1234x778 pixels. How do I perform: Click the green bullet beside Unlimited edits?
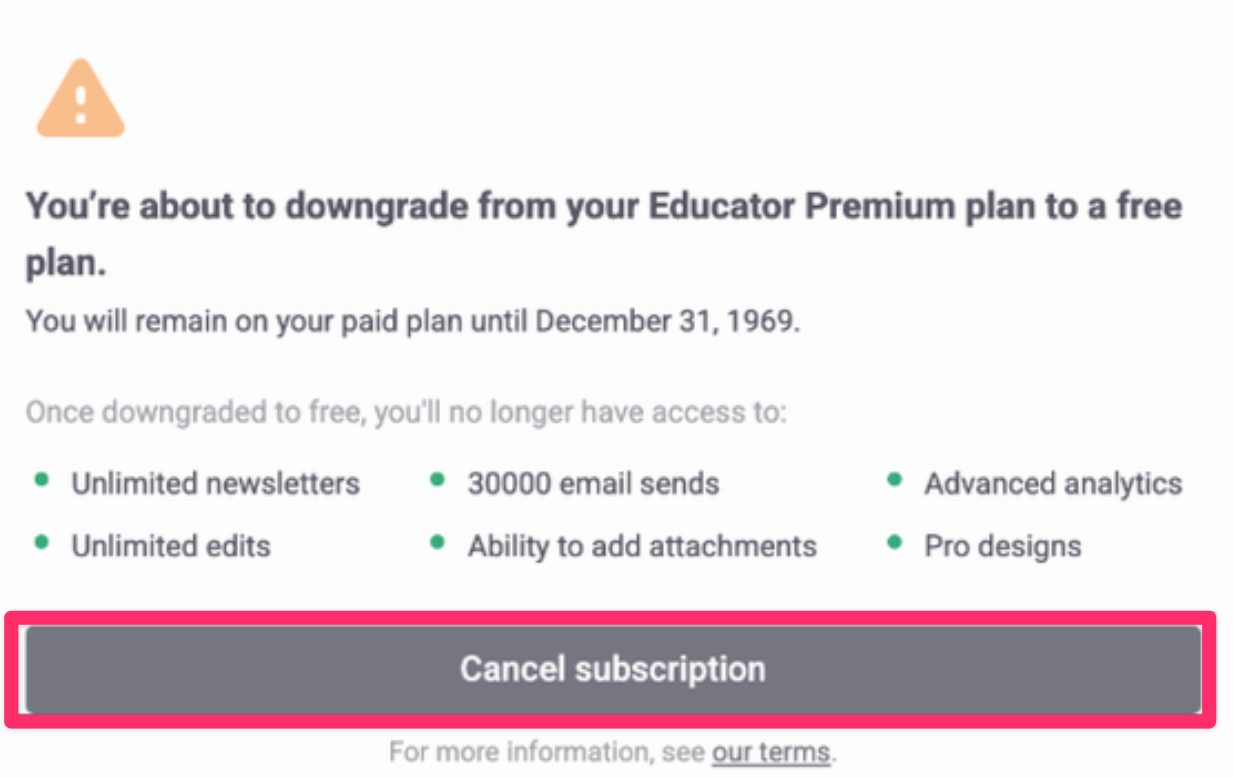click(41, 543)
